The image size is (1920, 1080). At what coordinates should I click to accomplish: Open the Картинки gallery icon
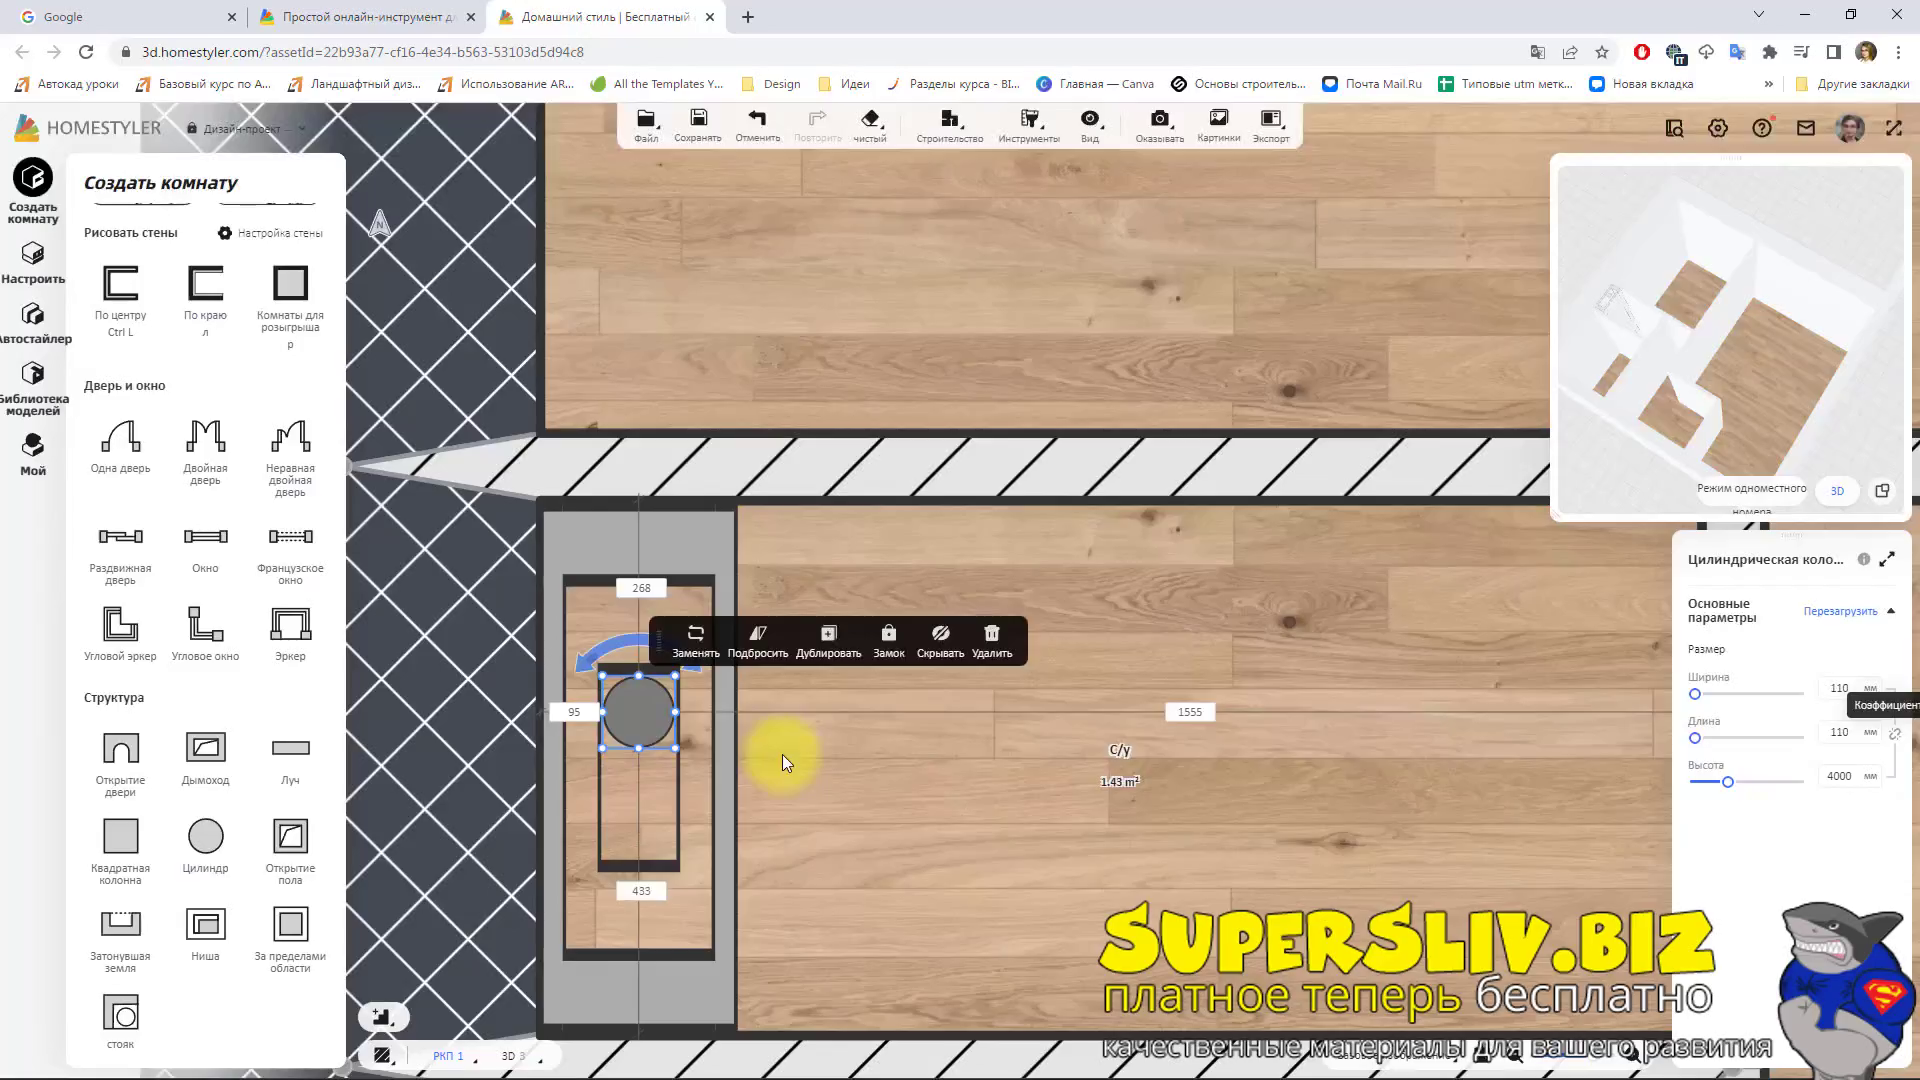point(1219,126)
